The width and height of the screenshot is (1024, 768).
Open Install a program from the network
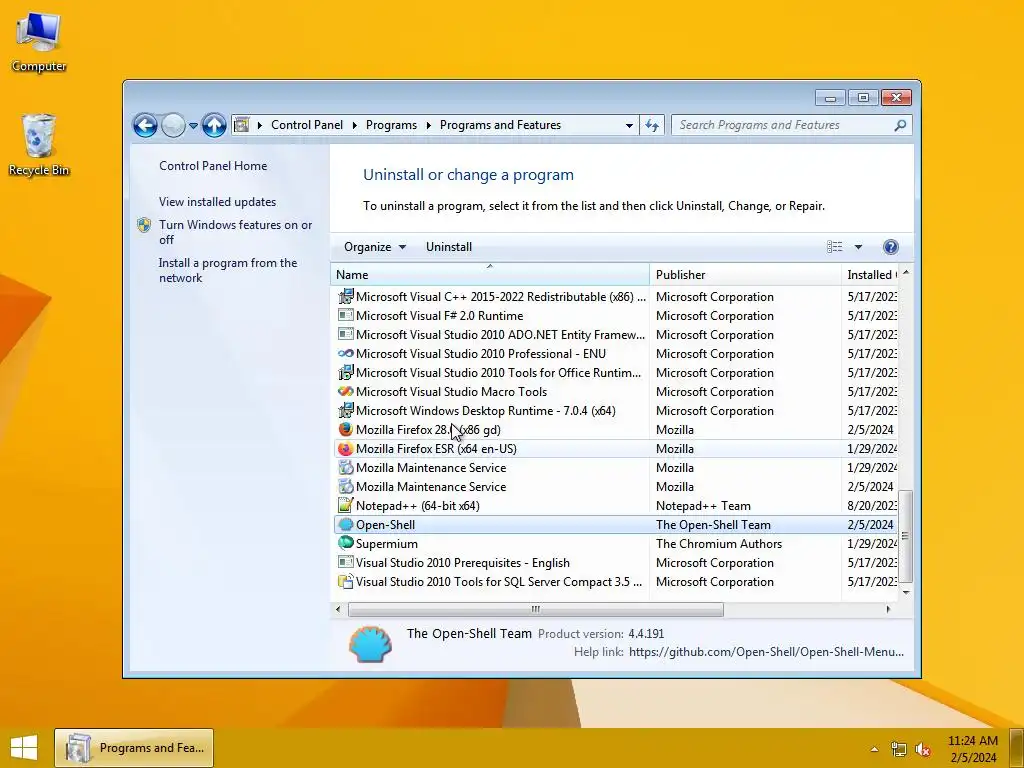227,270
